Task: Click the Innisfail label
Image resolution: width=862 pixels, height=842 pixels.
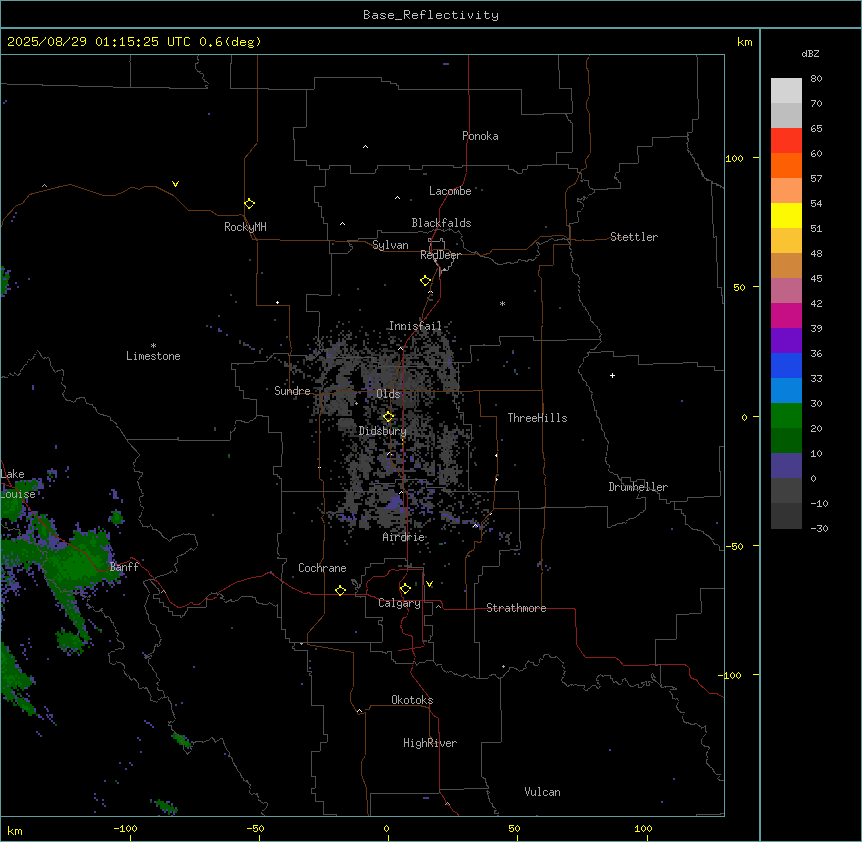Action: pos(415,326)
